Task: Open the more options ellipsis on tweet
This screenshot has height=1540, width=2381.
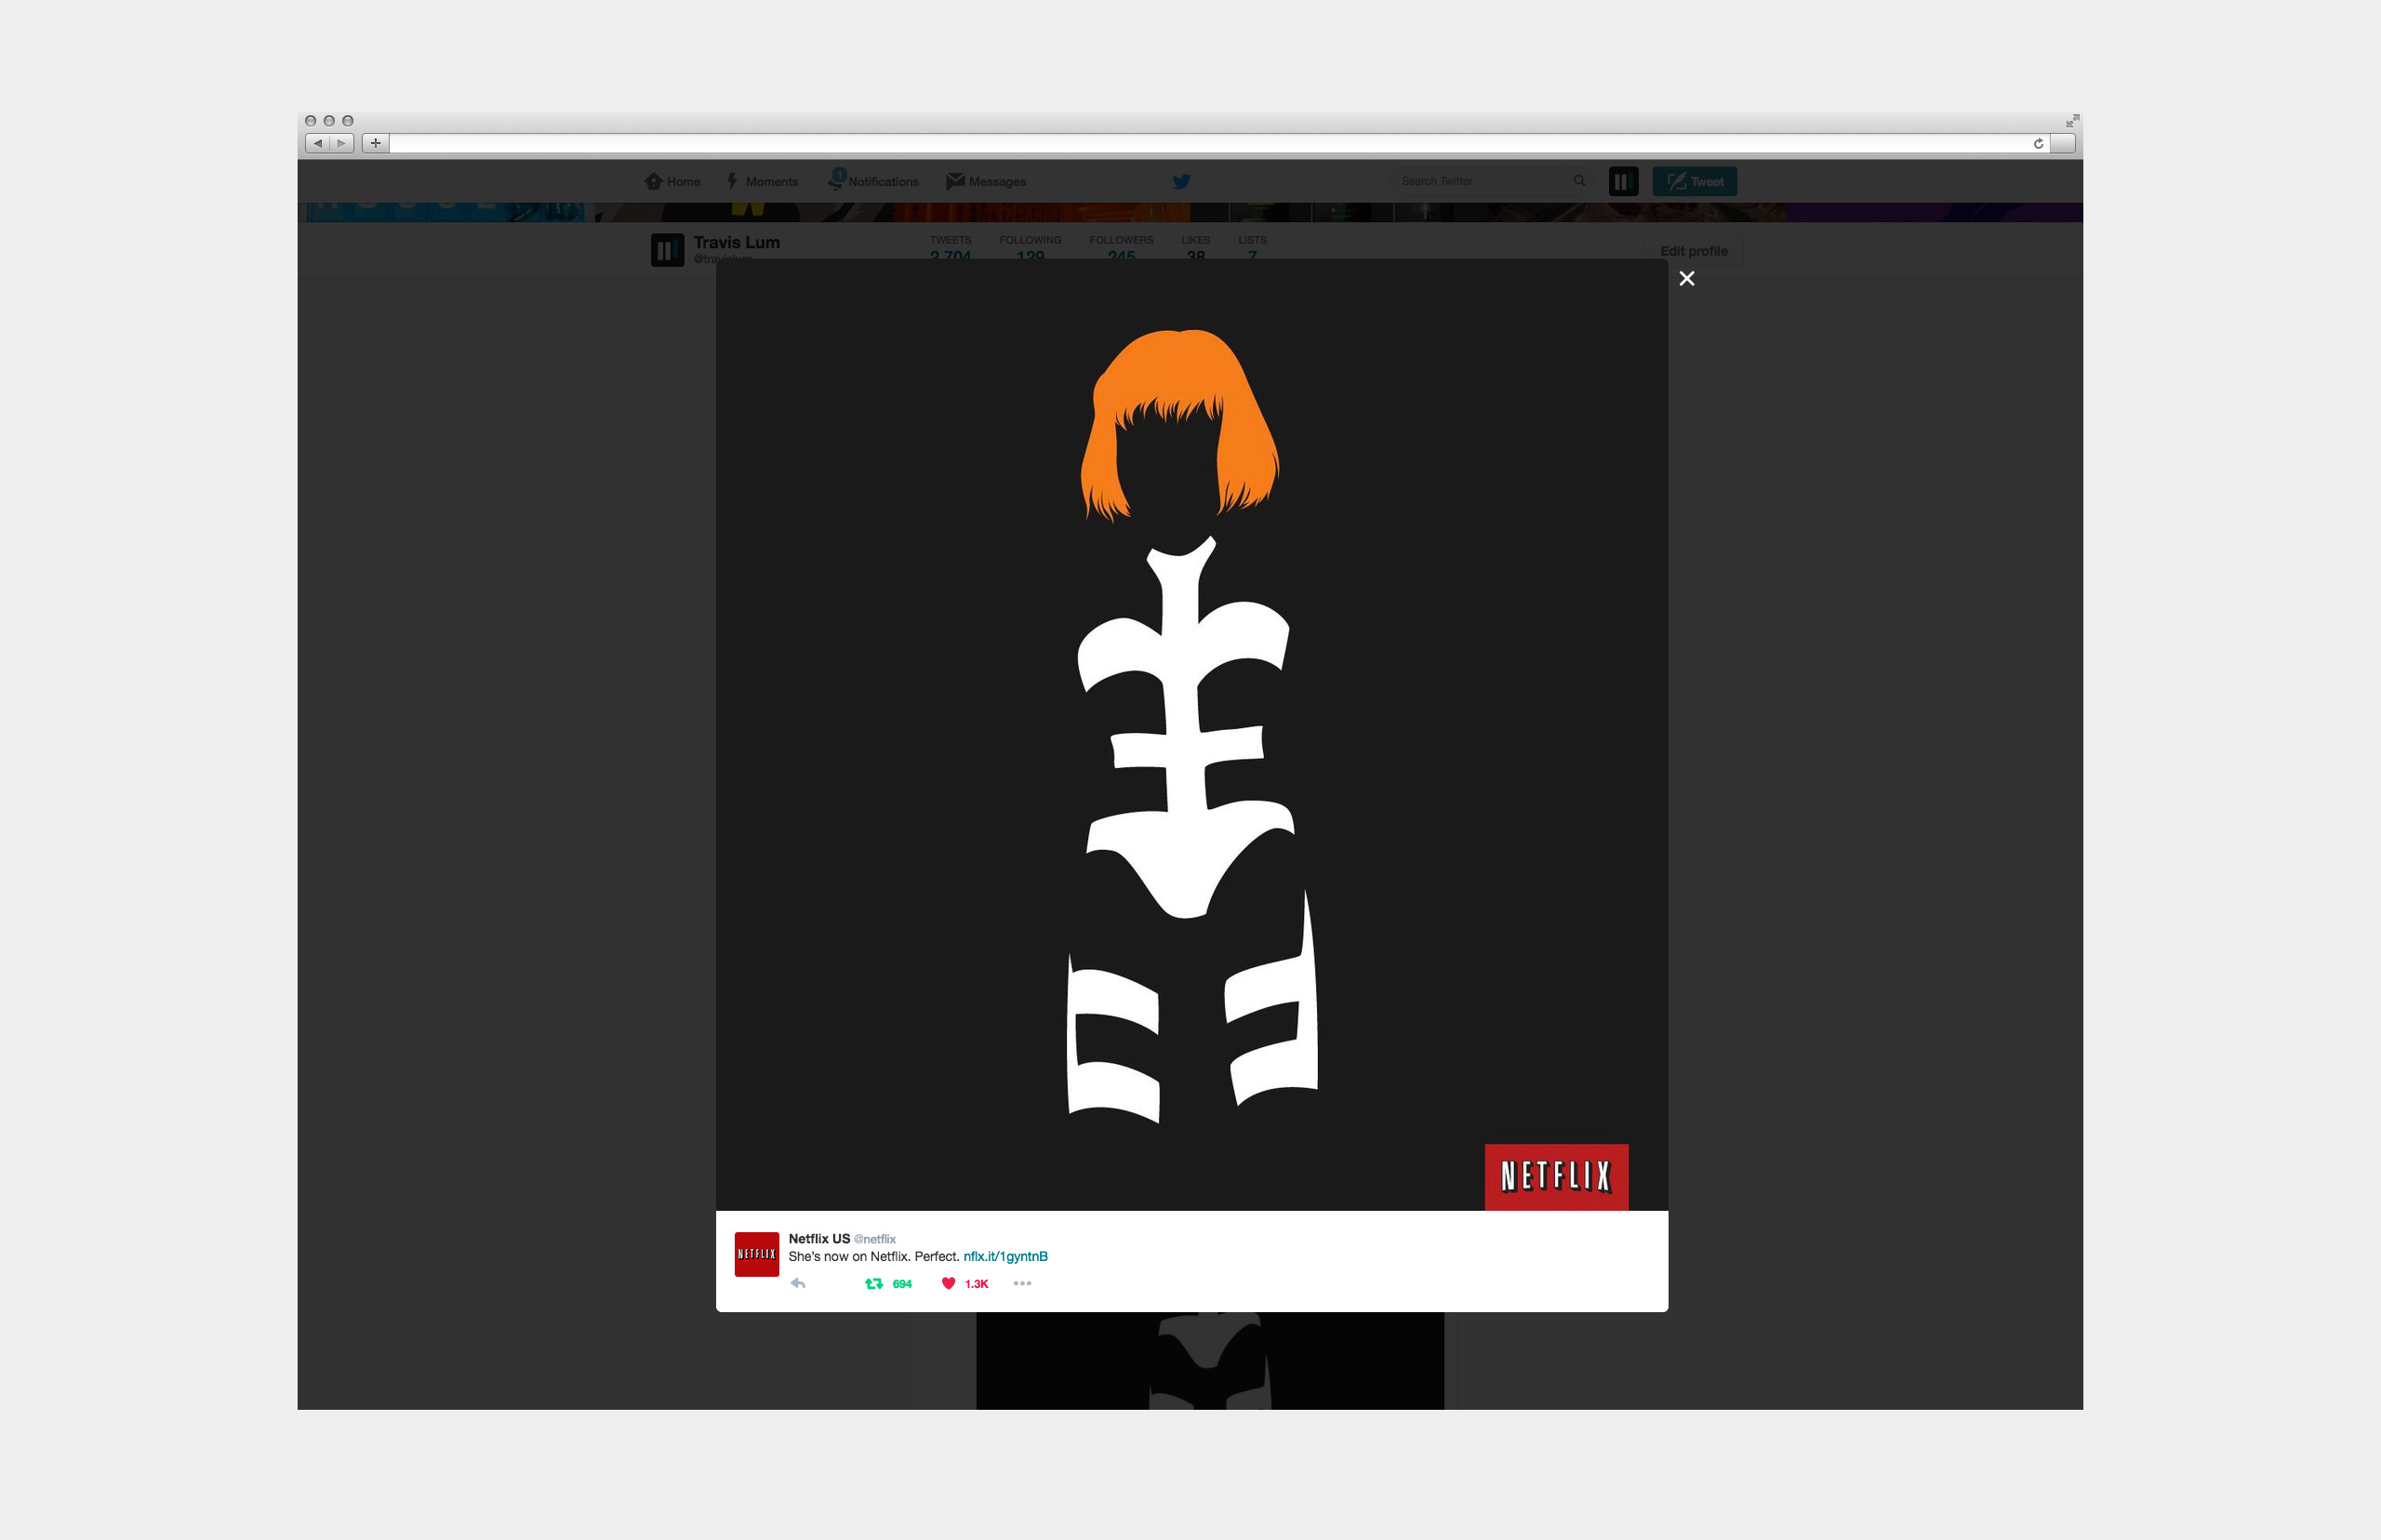Action: 1022,1283
